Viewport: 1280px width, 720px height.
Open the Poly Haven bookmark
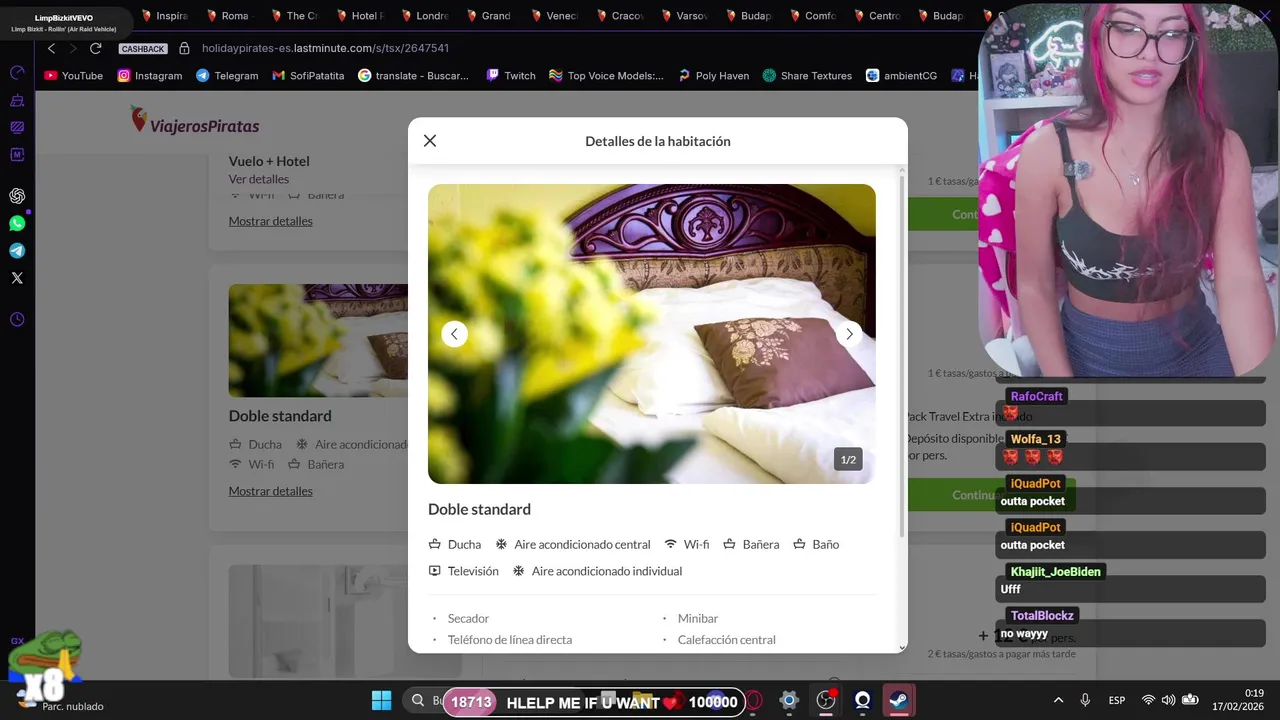coord(713,75)
